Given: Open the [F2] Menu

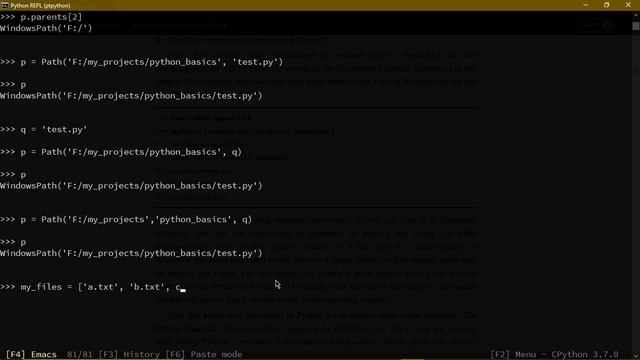Looking at the screenshot, I should coord(513,354).
